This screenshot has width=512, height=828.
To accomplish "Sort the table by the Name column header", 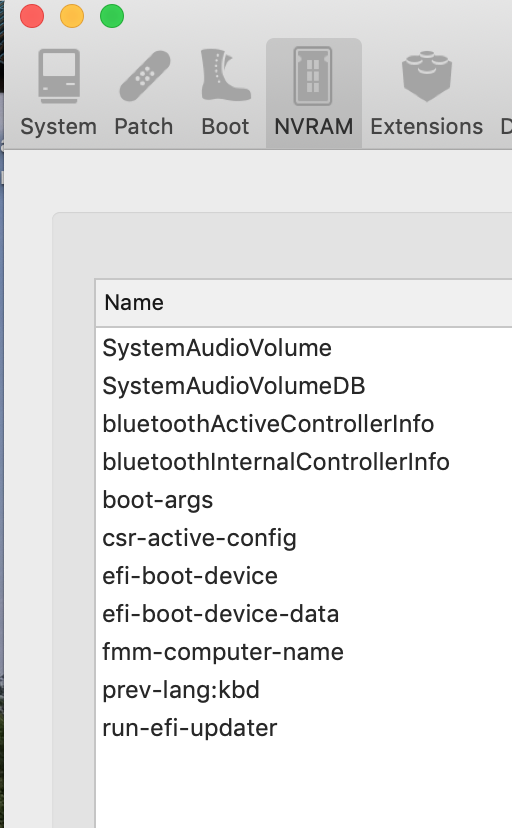I will (x=304, y=303).
